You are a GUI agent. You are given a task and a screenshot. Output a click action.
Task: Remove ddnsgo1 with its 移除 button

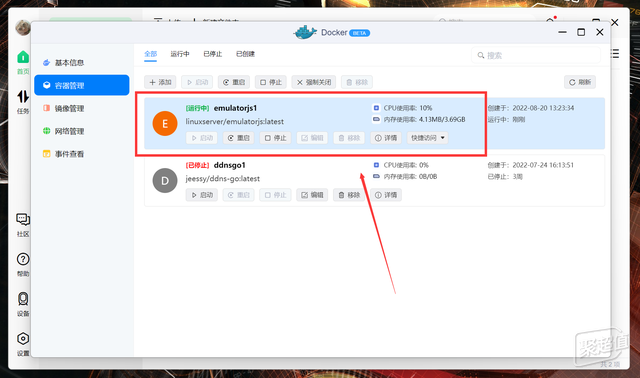[349, 195]
